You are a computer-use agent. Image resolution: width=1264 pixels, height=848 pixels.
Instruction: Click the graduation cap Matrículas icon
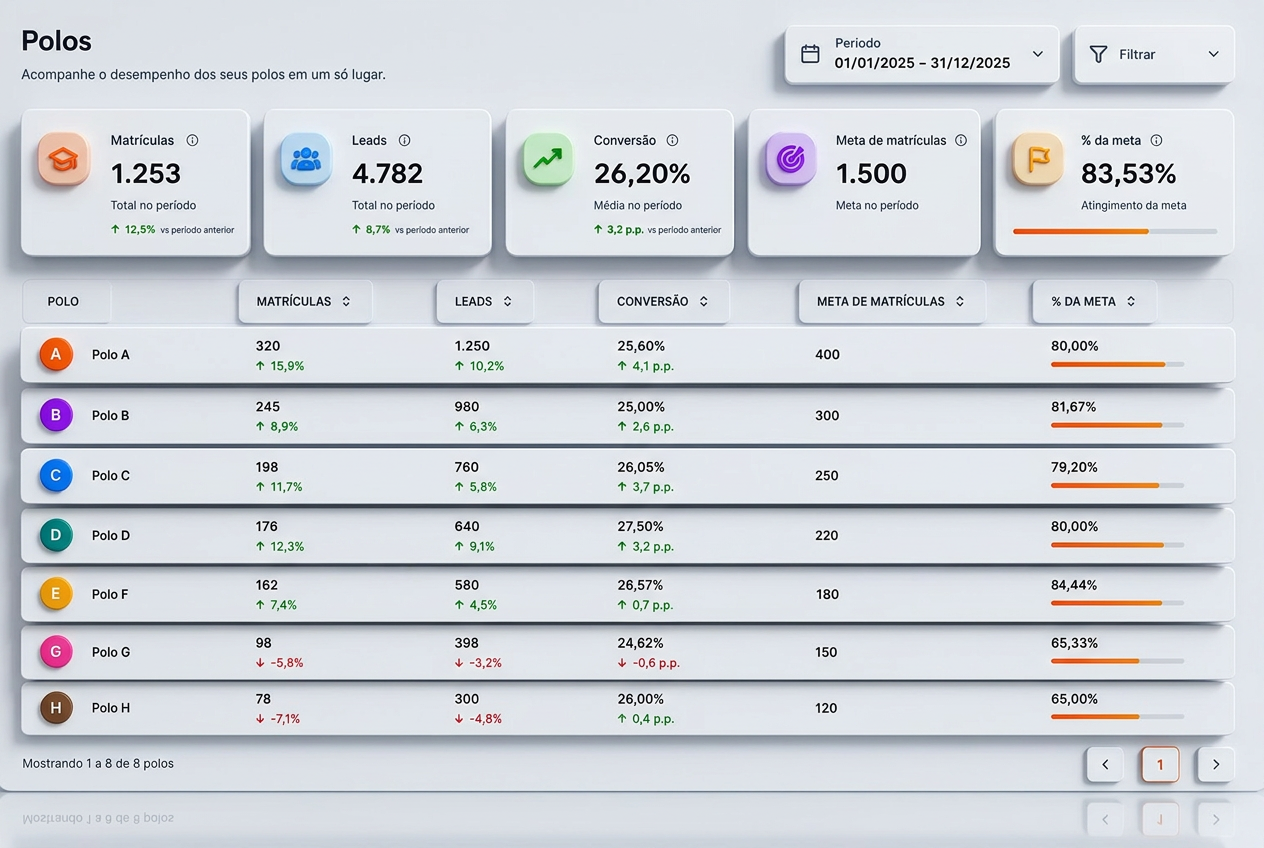point(63,159)
